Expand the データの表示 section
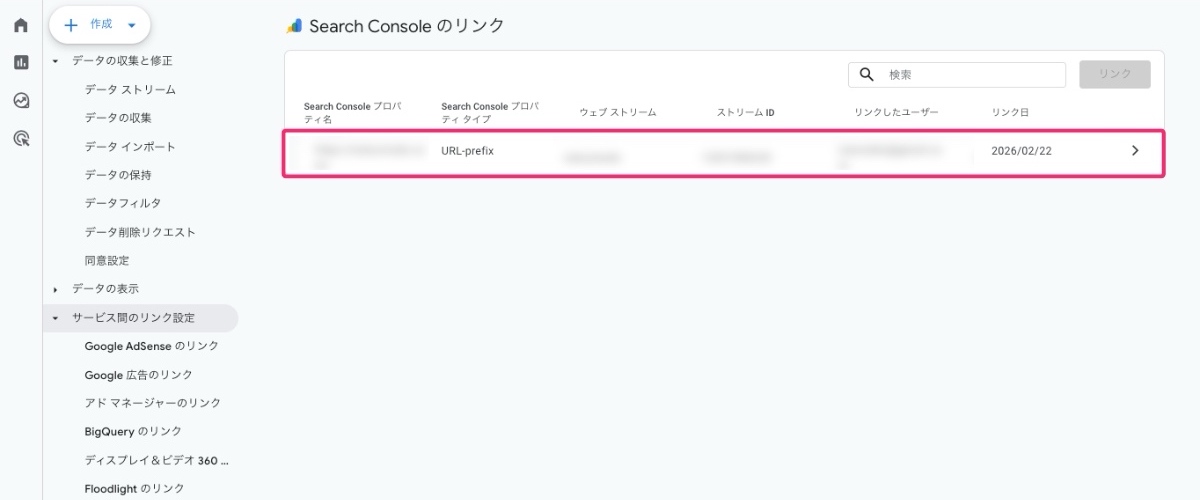 (x=56, y=289)
